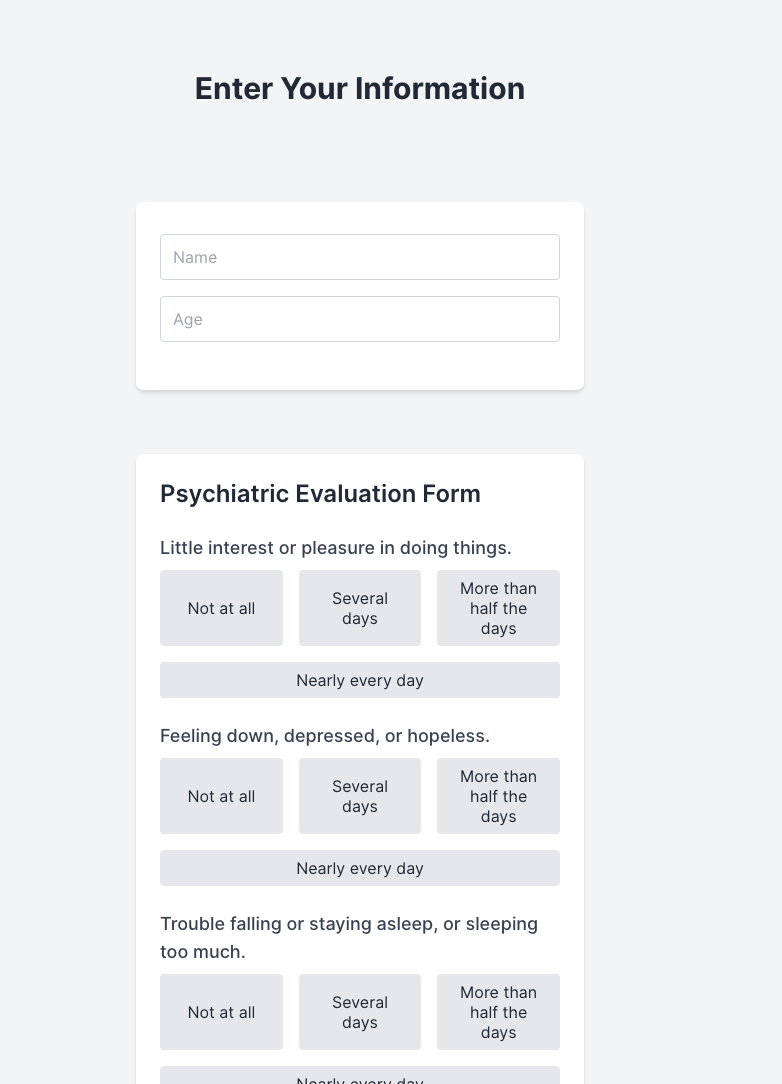Choose 'Not at all' for feeling down
The height and width of the screenshot is (1084, 782).
221,796
